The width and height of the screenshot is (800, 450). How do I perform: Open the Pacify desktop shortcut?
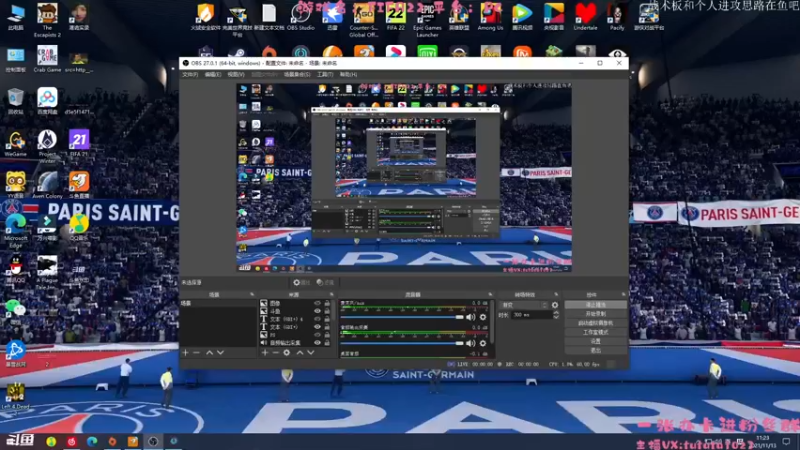[x=617, y=17]
